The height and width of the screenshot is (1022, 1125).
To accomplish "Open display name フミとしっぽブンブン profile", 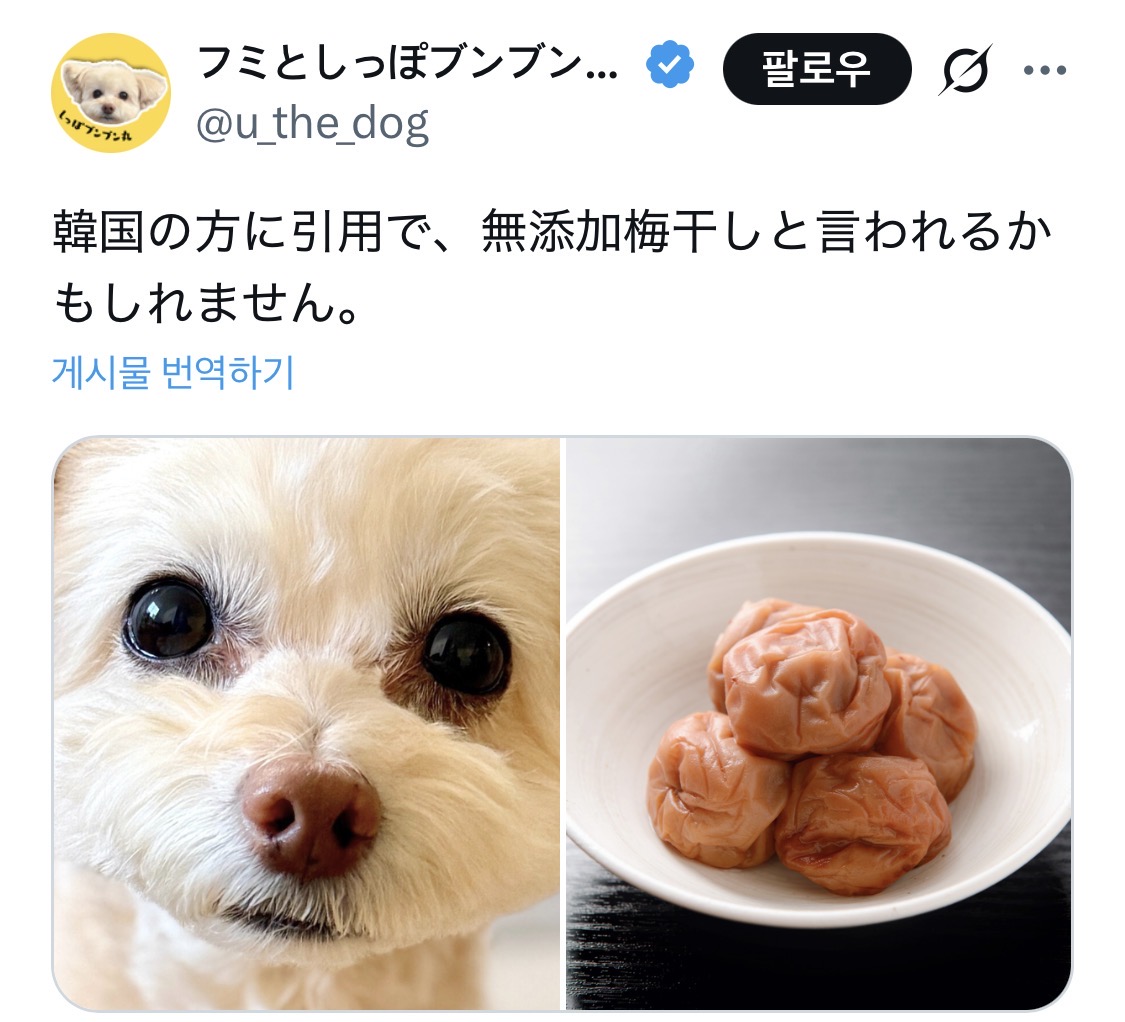I will pyautogui.click(x=407, y=63).
